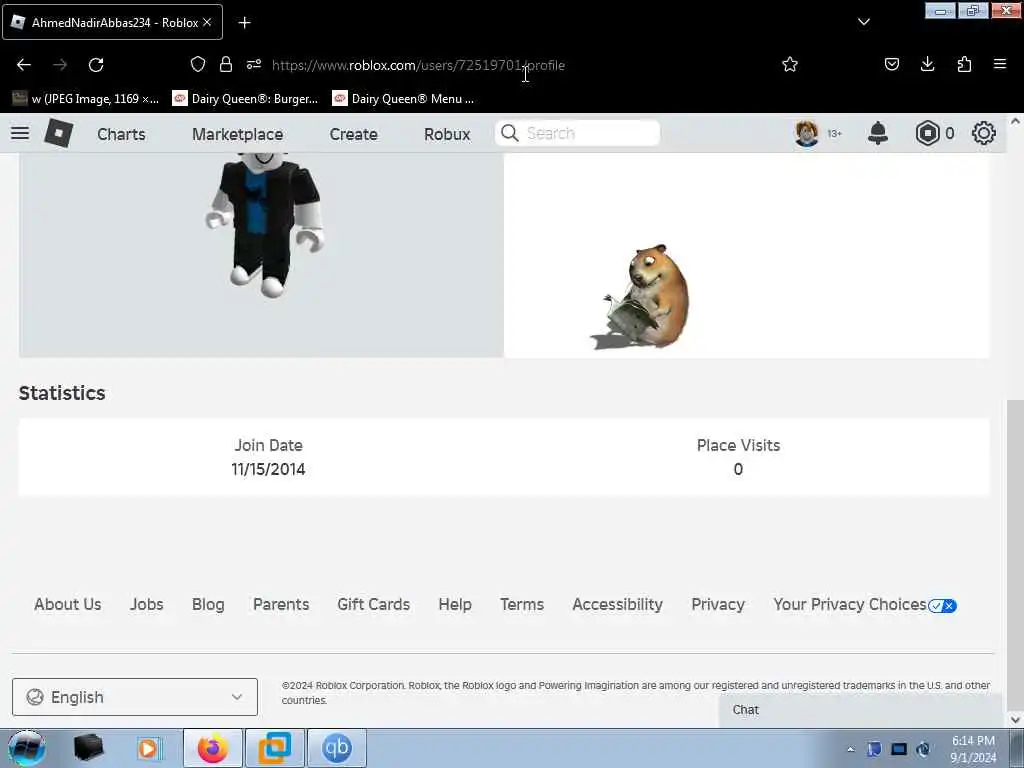Open the Windows Start button

point(26,748)
